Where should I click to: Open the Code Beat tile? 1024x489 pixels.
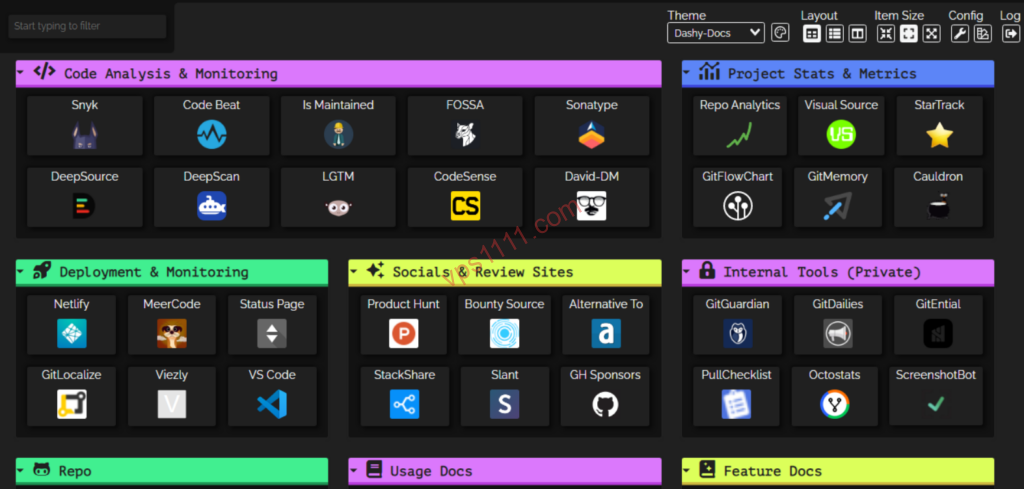(212, 125)
